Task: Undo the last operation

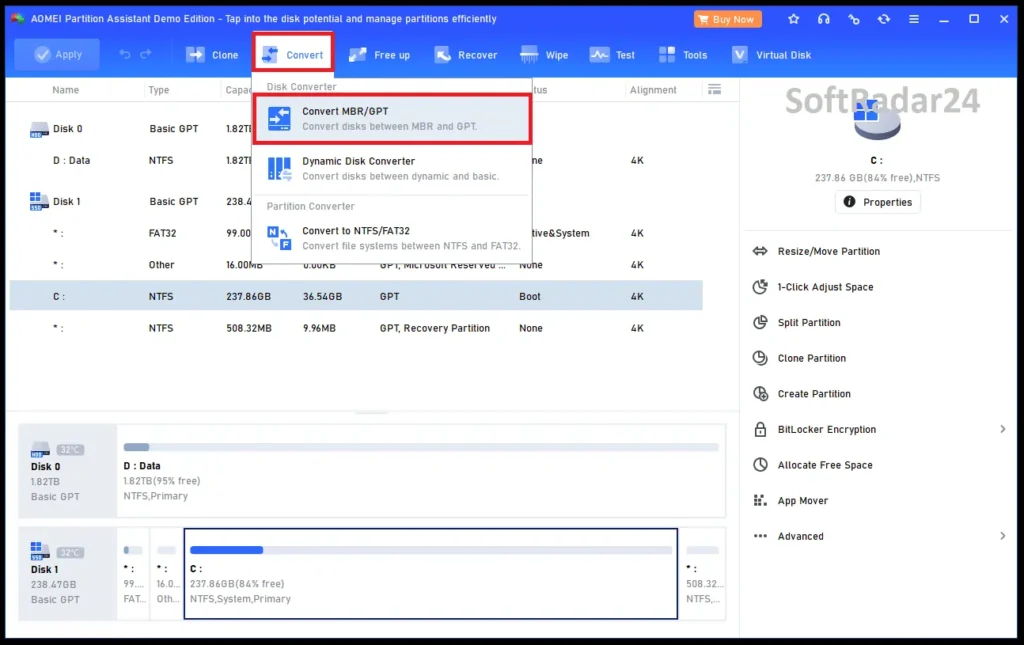Action: click(x=125, y=55)
